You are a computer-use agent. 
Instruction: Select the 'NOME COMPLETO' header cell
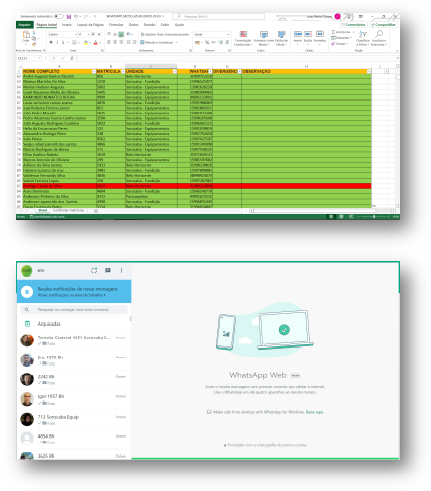(x=59, y=72)
